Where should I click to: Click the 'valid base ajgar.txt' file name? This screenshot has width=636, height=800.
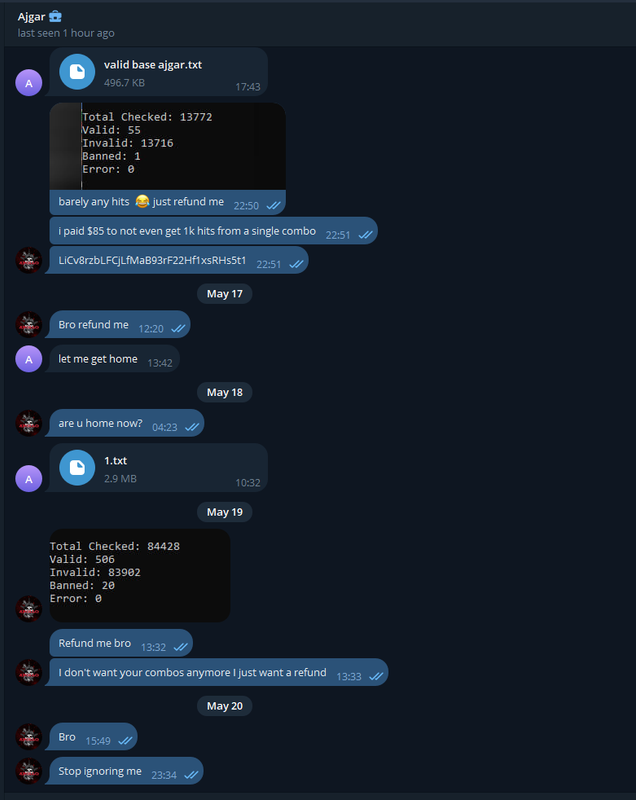[x=153, y=65]
